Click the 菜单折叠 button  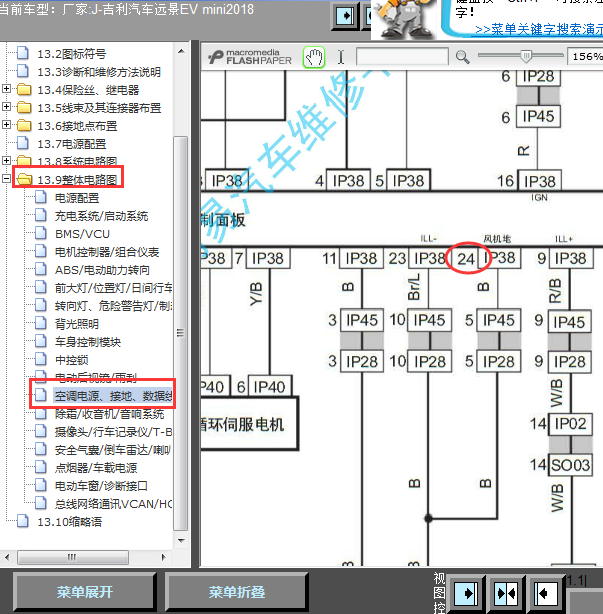pyautogui.click(x=237, y=592)
